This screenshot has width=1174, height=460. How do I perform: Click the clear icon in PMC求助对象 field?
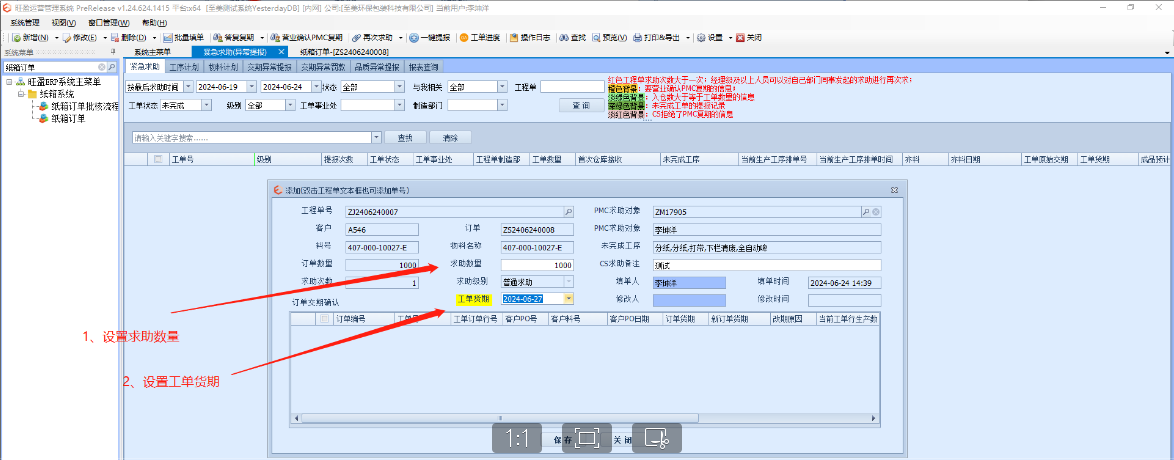point(876,212)
